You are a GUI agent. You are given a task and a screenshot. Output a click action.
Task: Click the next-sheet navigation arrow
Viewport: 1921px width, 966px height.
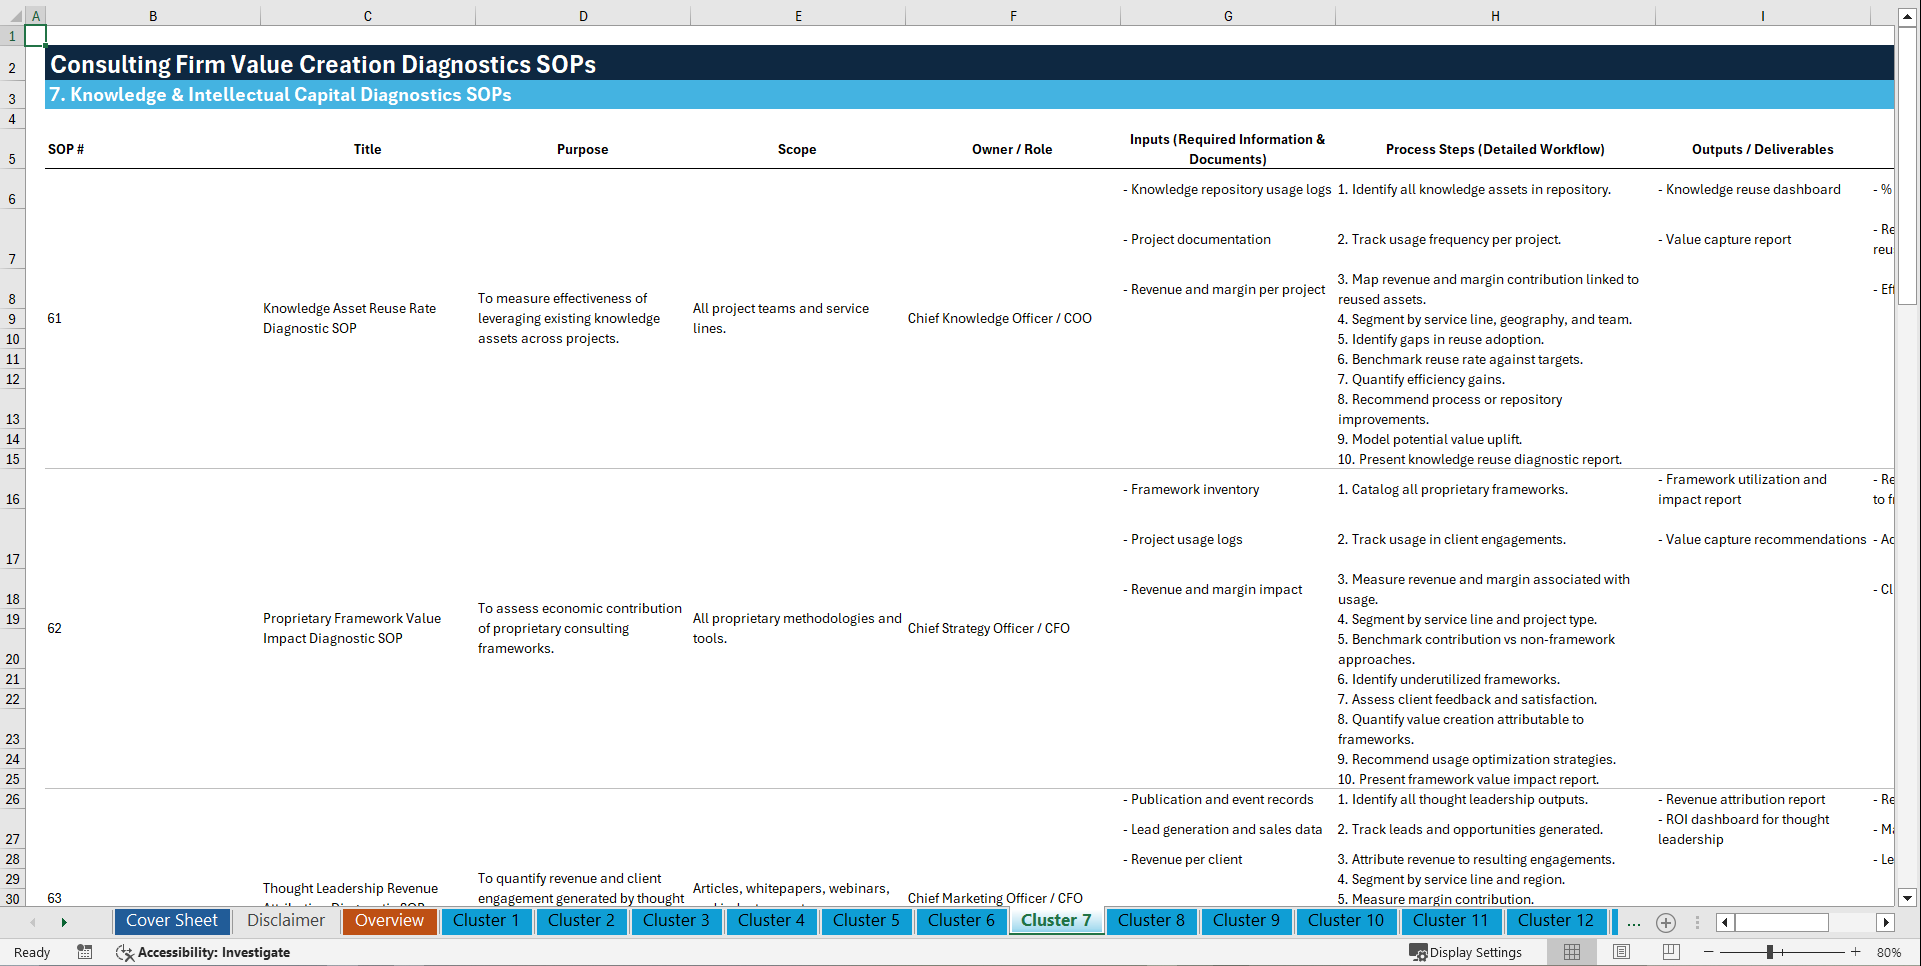point(64,921)
